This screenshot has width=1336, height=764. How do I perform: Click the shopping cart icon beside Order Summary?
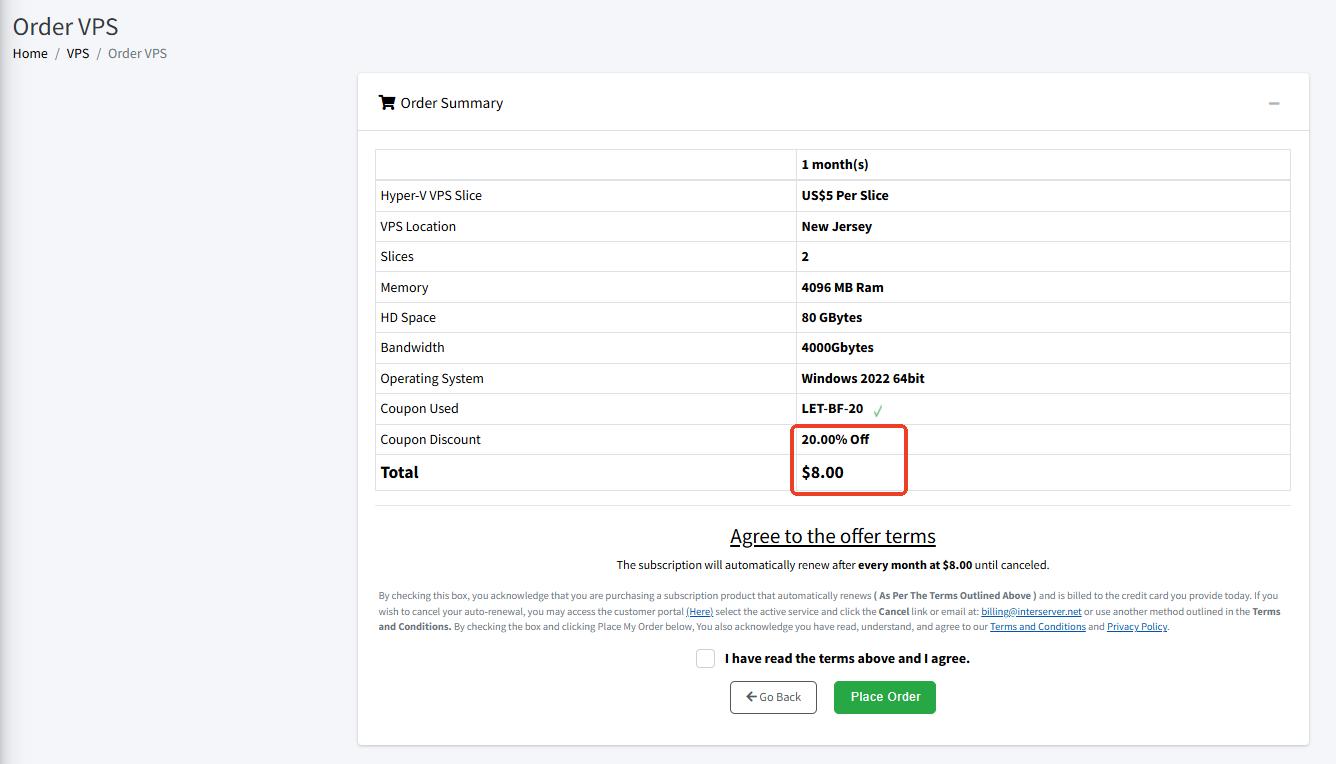(x=386, y=103)
